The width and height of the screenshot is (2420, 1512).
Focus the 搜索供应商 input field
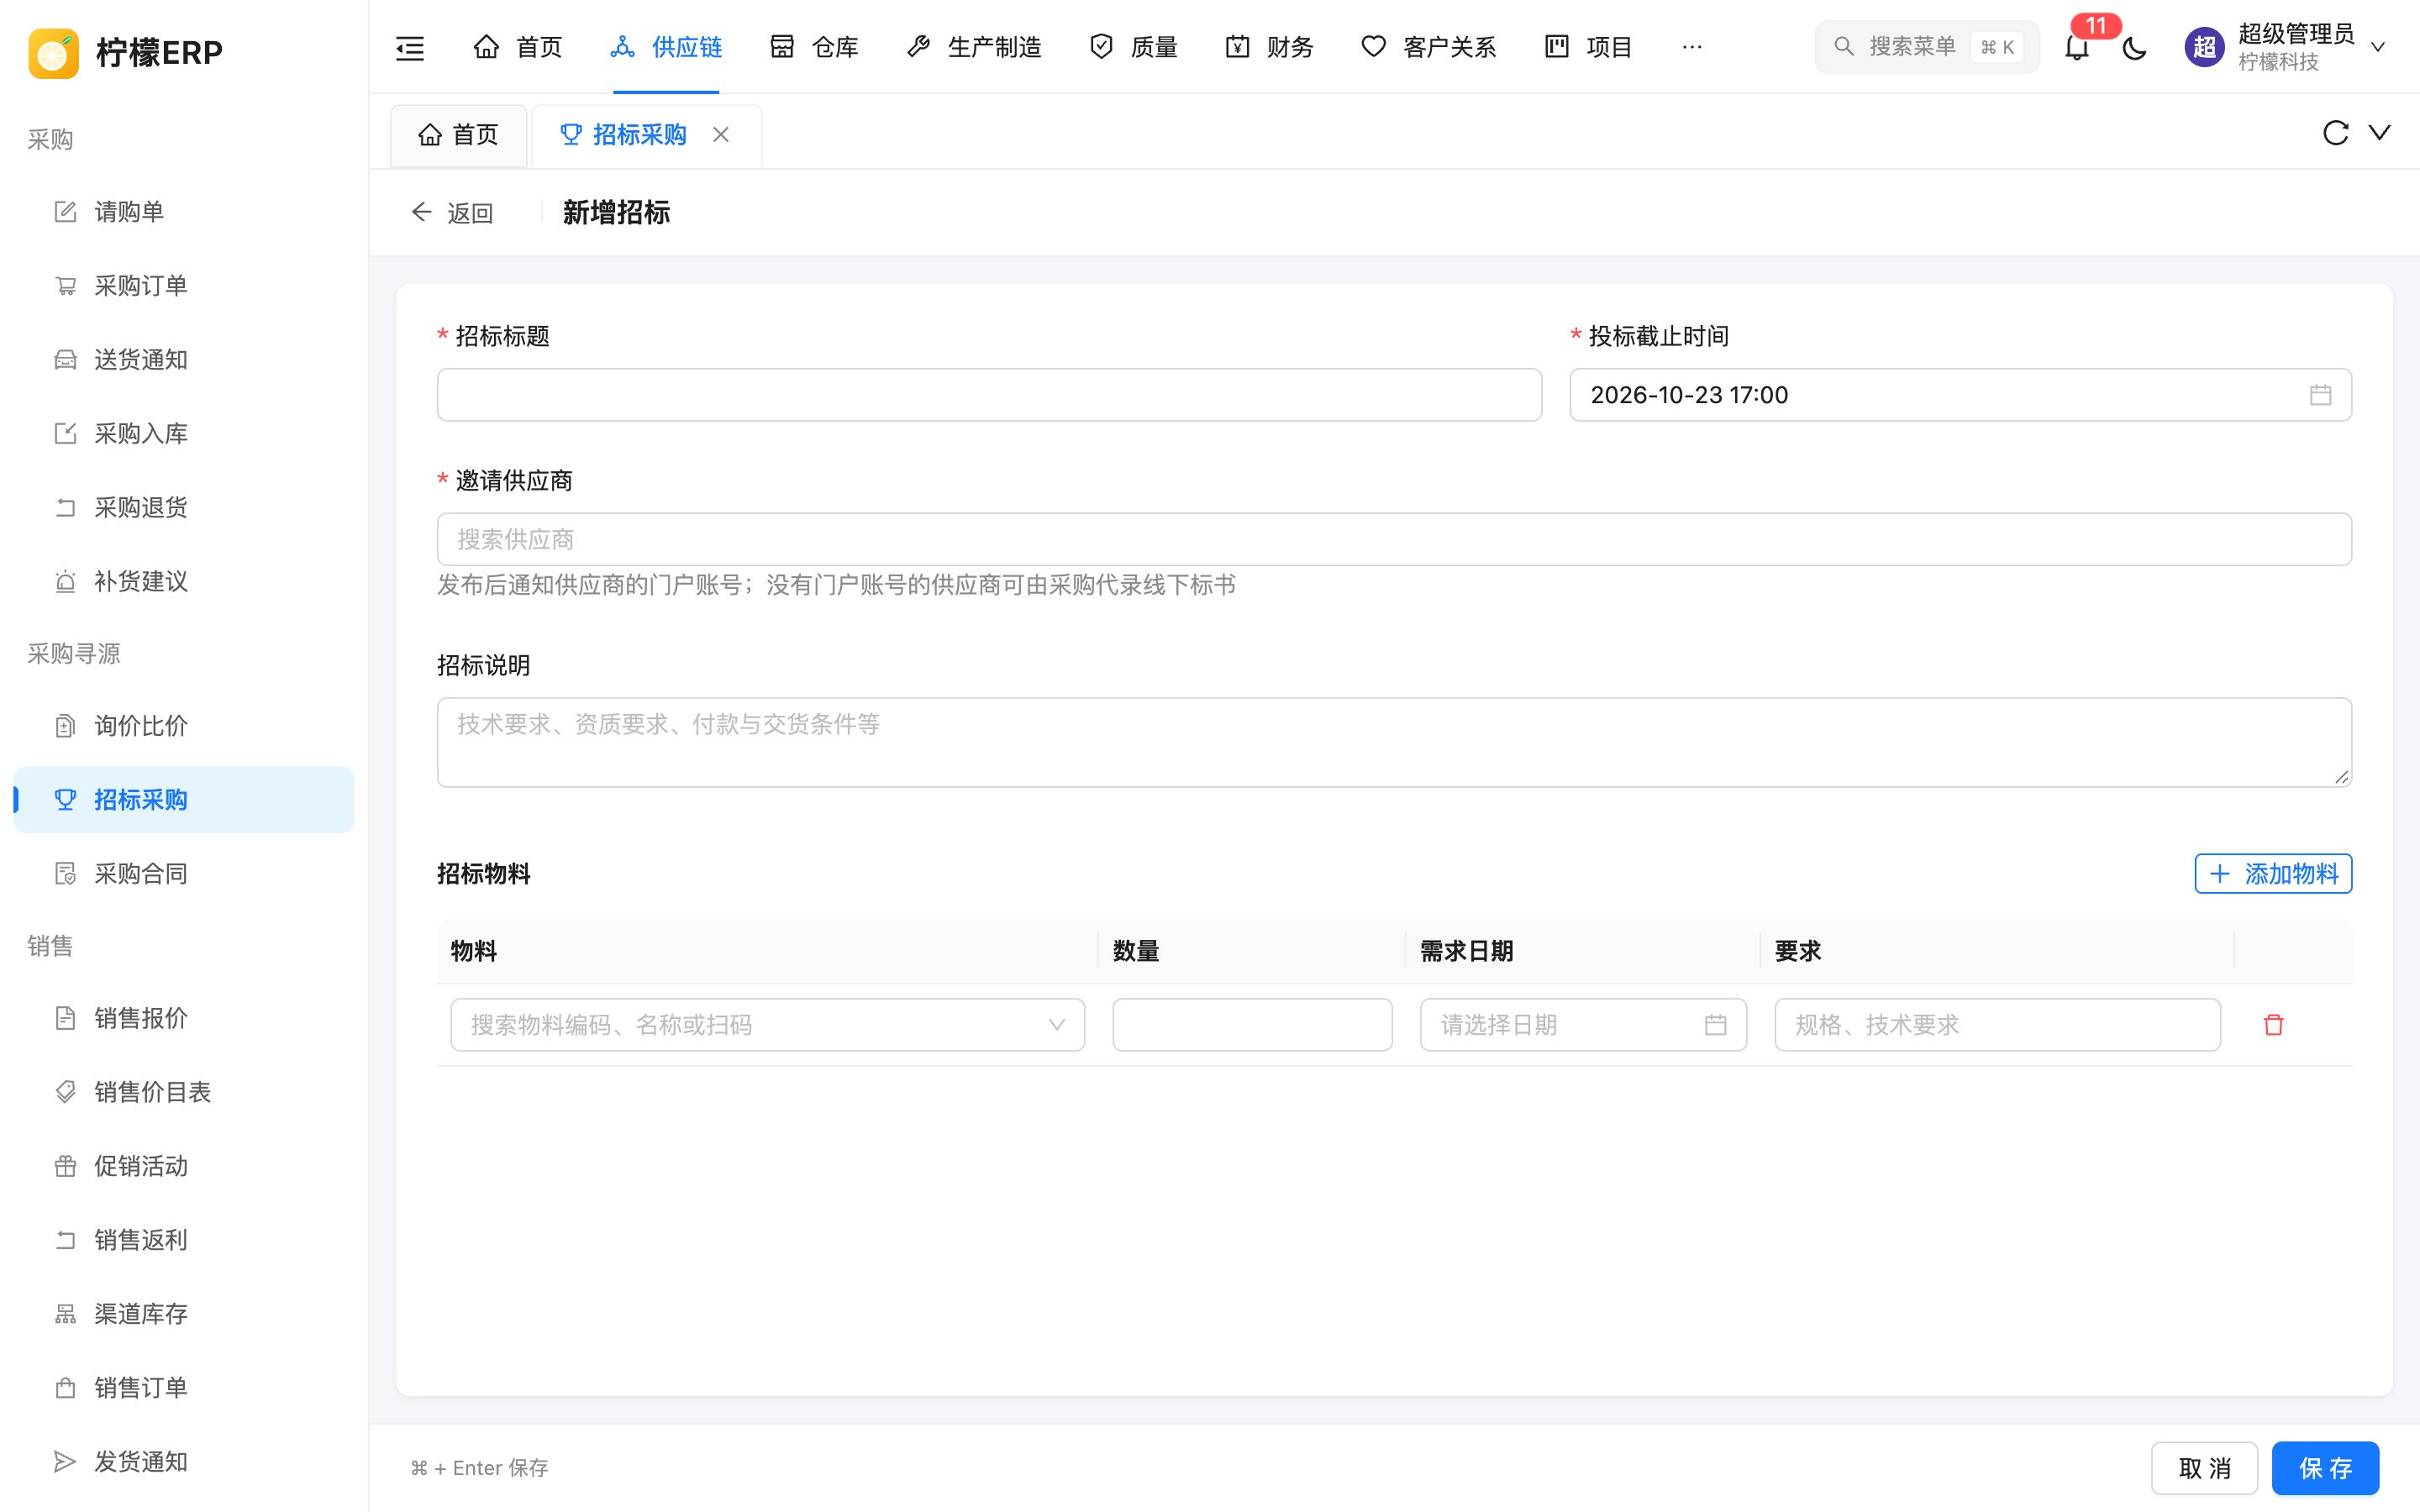coord(1394,540)
